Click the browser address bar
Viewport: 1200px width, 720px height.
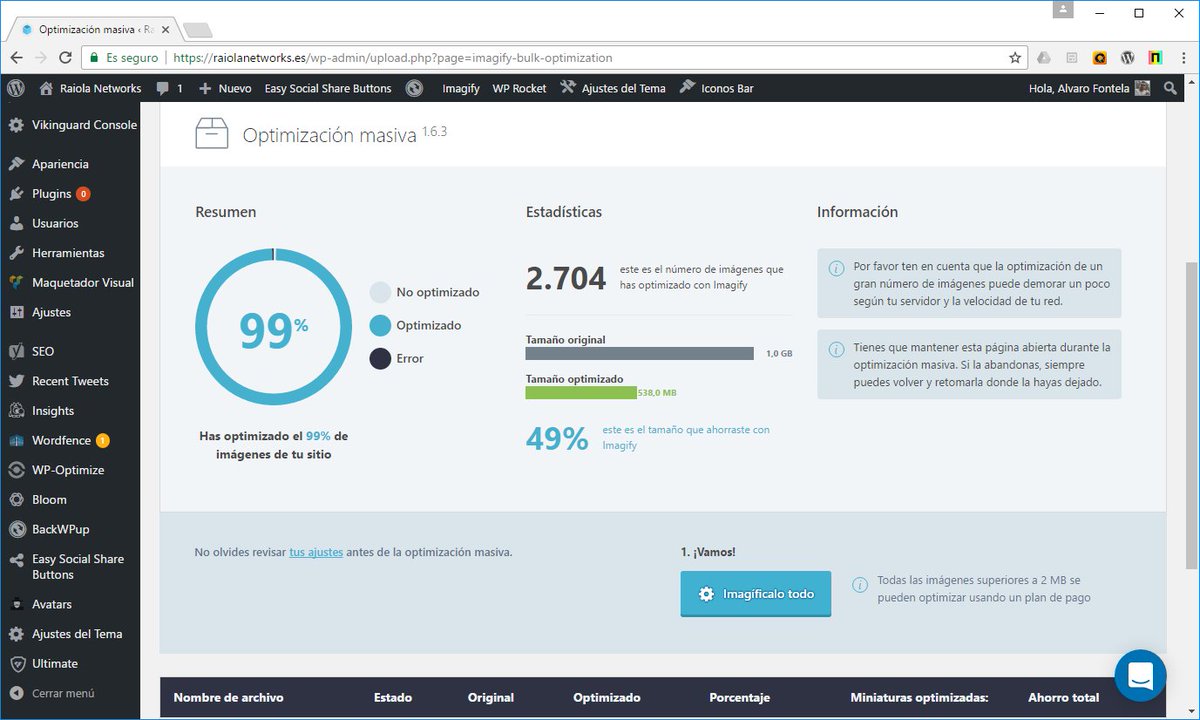[x=555, y=58]
